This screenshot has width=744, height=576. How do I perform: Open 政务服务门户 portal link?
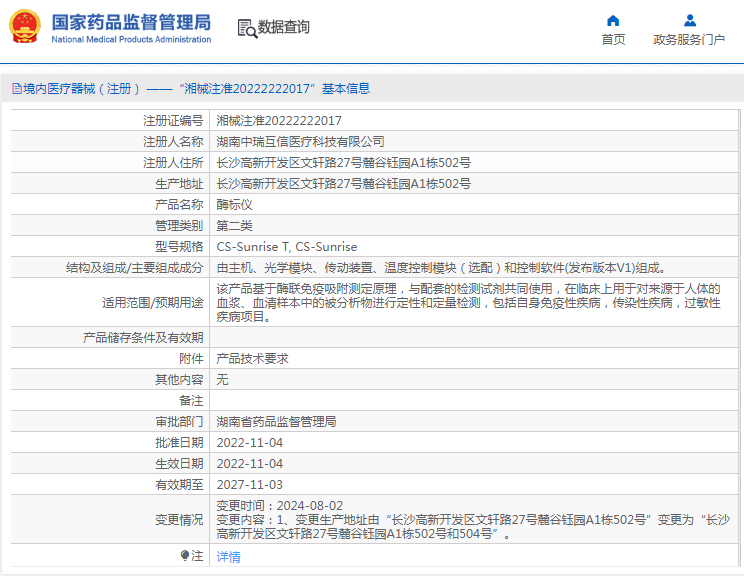pyautogui.click(x=689, y=39)
